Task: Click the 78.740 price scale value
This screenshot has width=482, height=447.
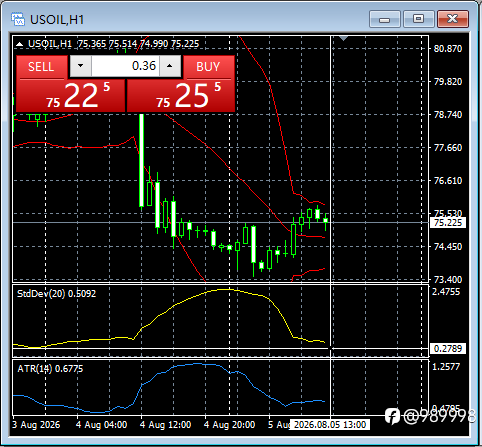Action: 448,115
